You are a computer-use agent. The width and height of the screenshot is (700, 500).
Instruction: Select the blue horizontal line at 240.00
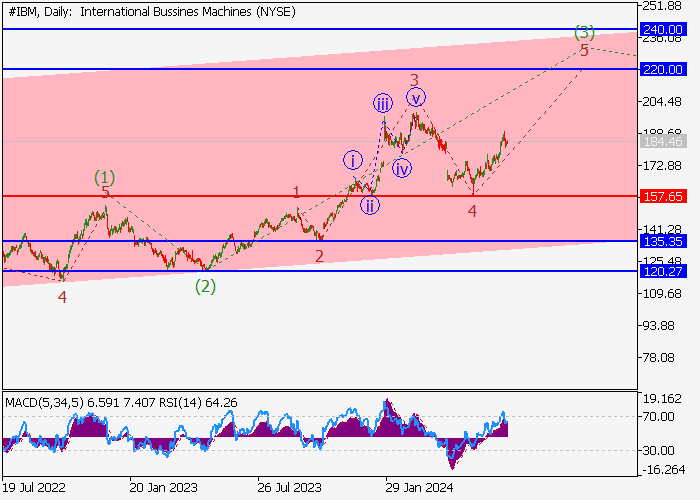(320, 29)
